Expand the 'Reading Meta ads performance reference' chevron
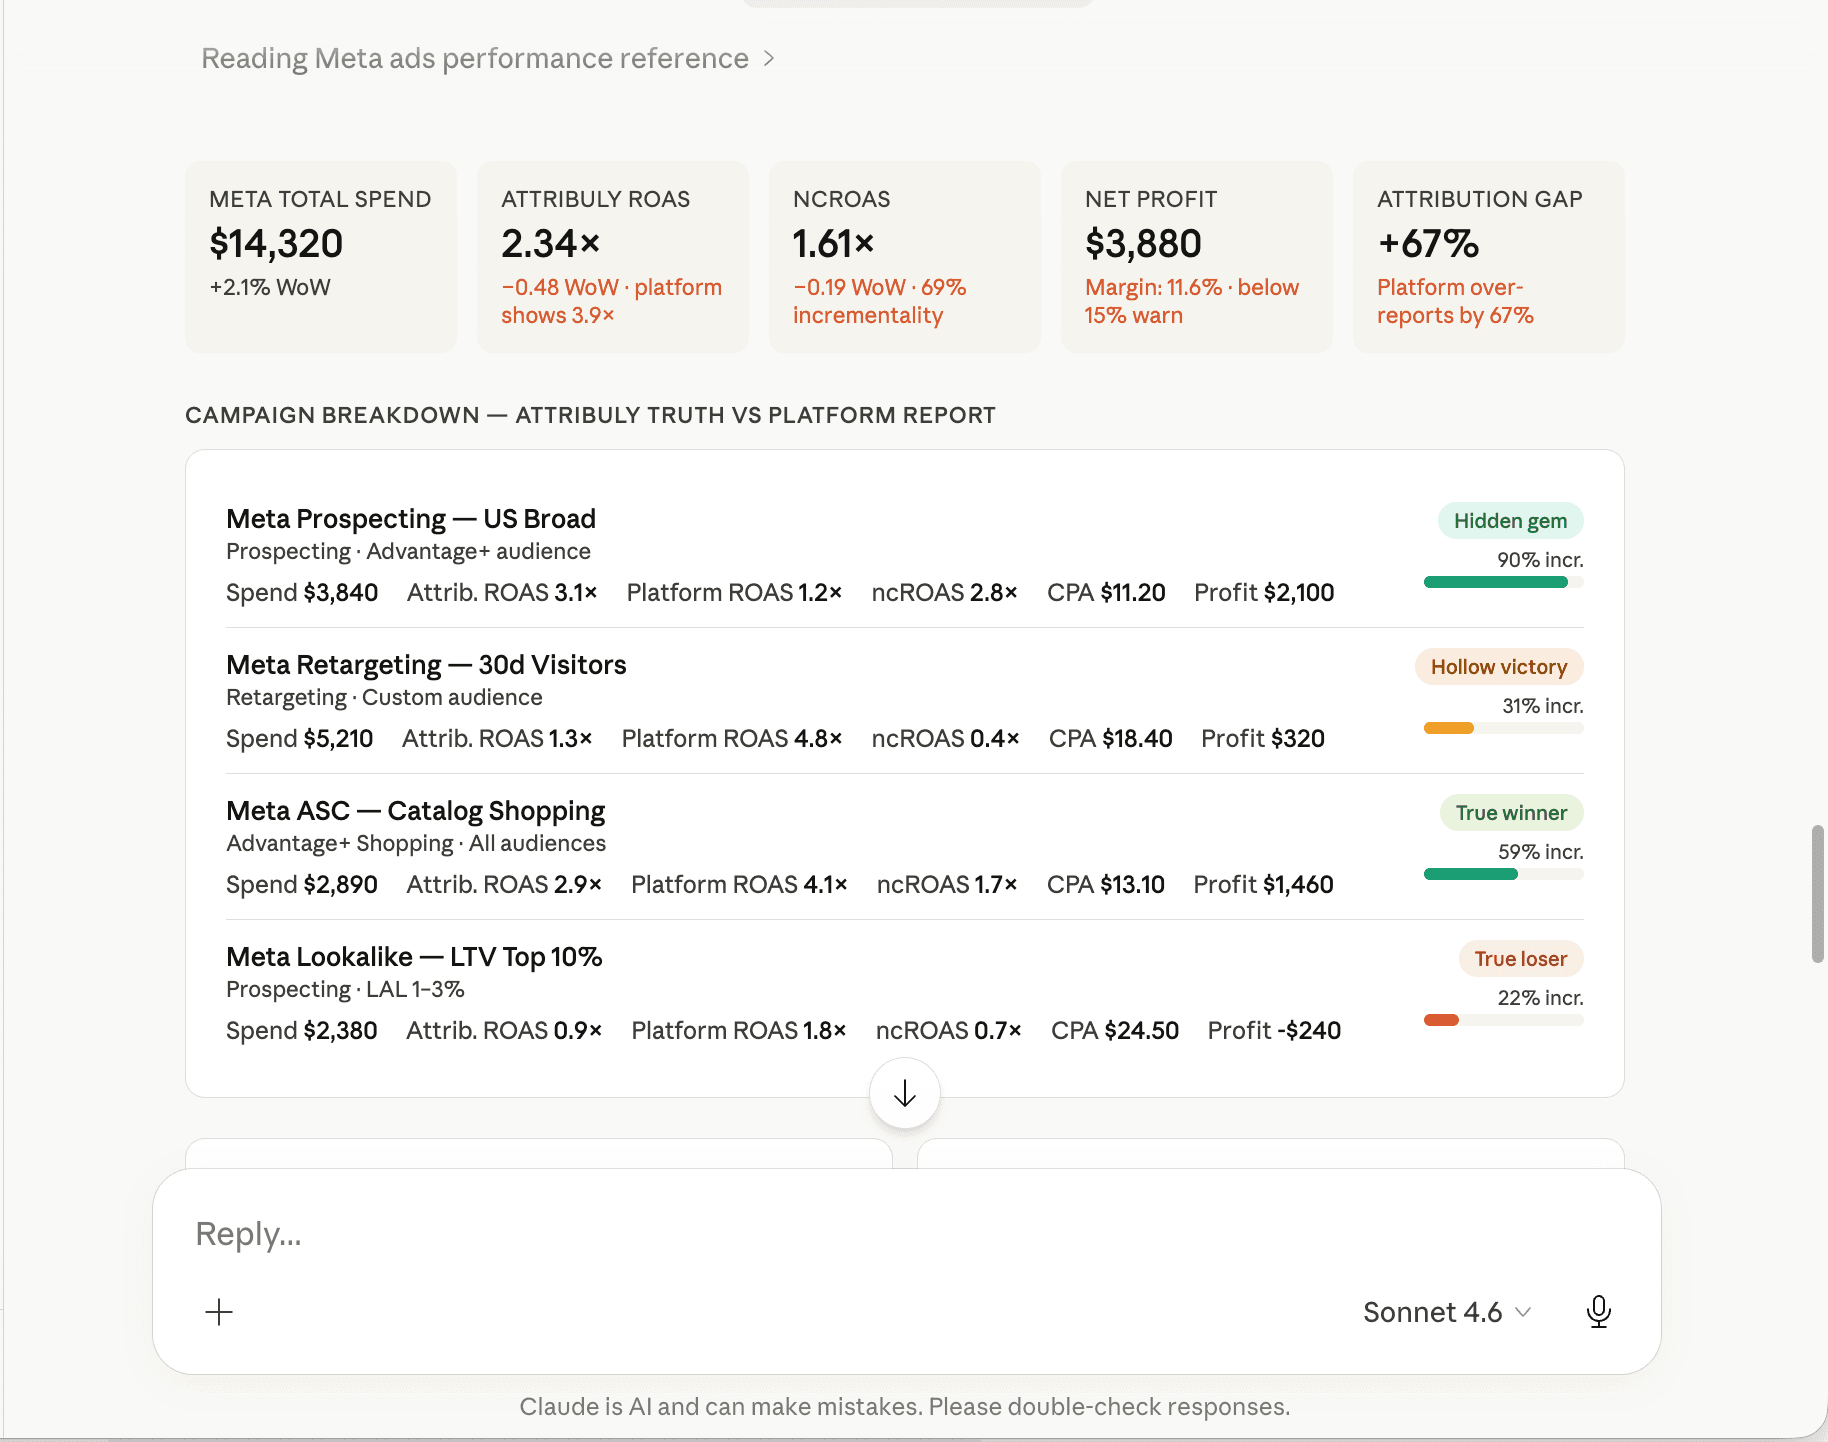This screenshot has height=1442, width=1828. (769, 58)
